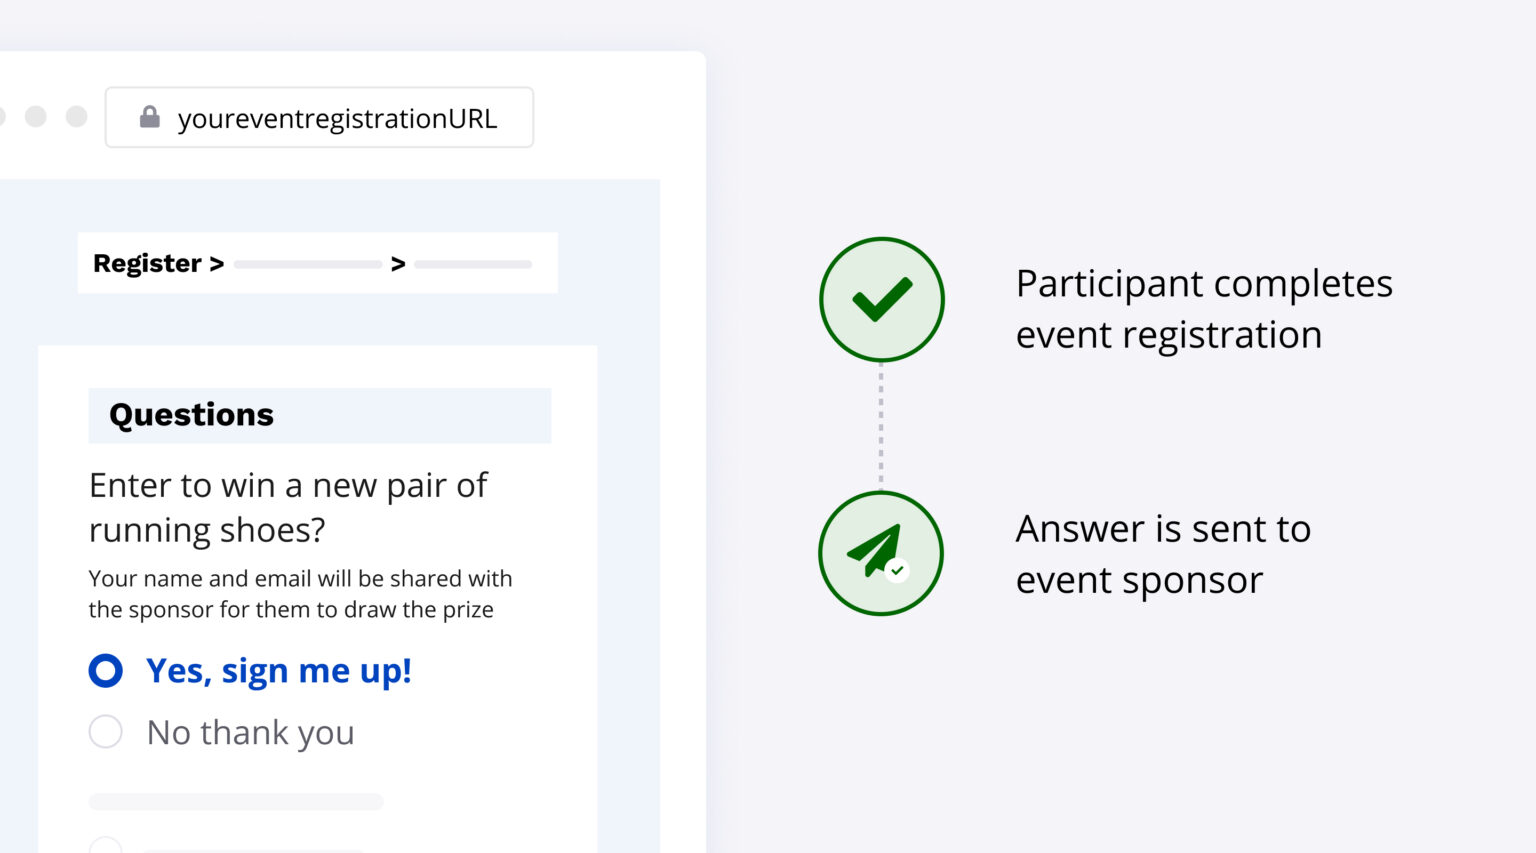The height and width of the screenshot is (853, 1536).
Task: Click the dotted connector line between steps
Action: point(880,425)
